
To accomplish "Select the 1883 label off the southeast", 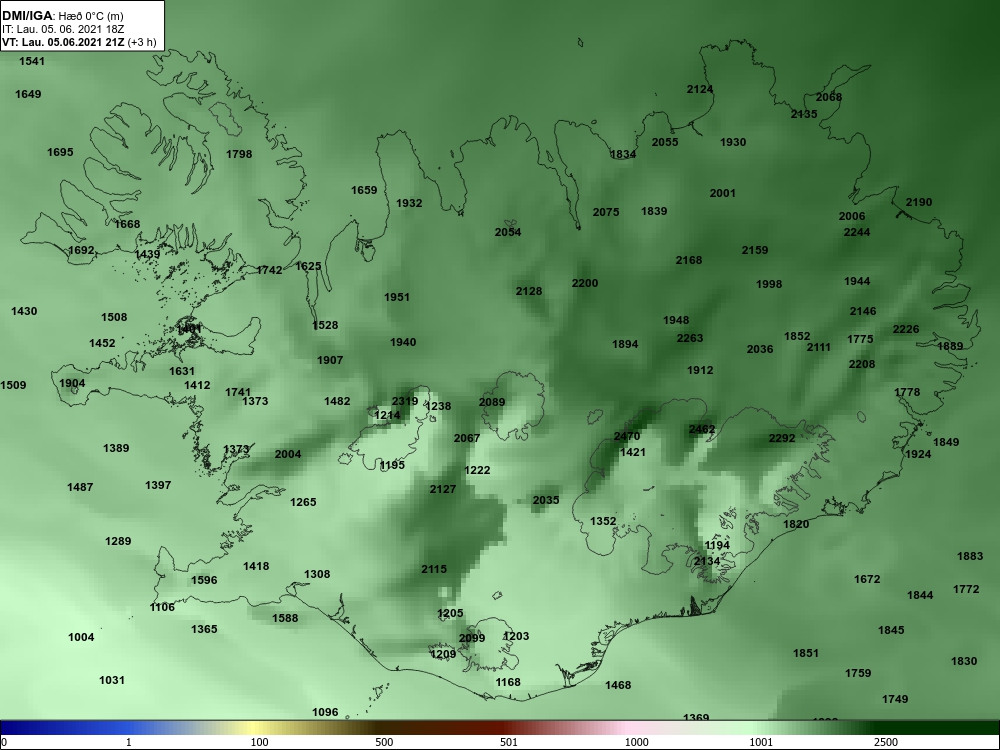I will [x=970, y=556].
